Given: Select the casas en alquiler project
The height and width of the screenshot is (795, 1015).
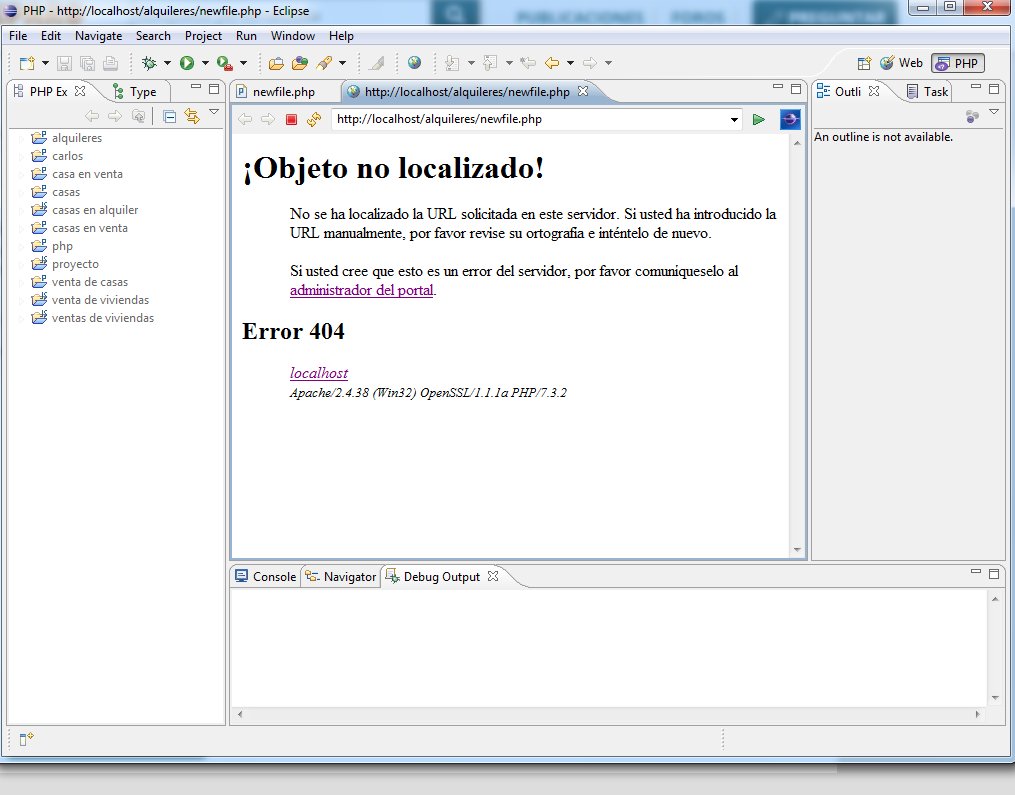Looking at the screenshot, I should pos(95,210).
